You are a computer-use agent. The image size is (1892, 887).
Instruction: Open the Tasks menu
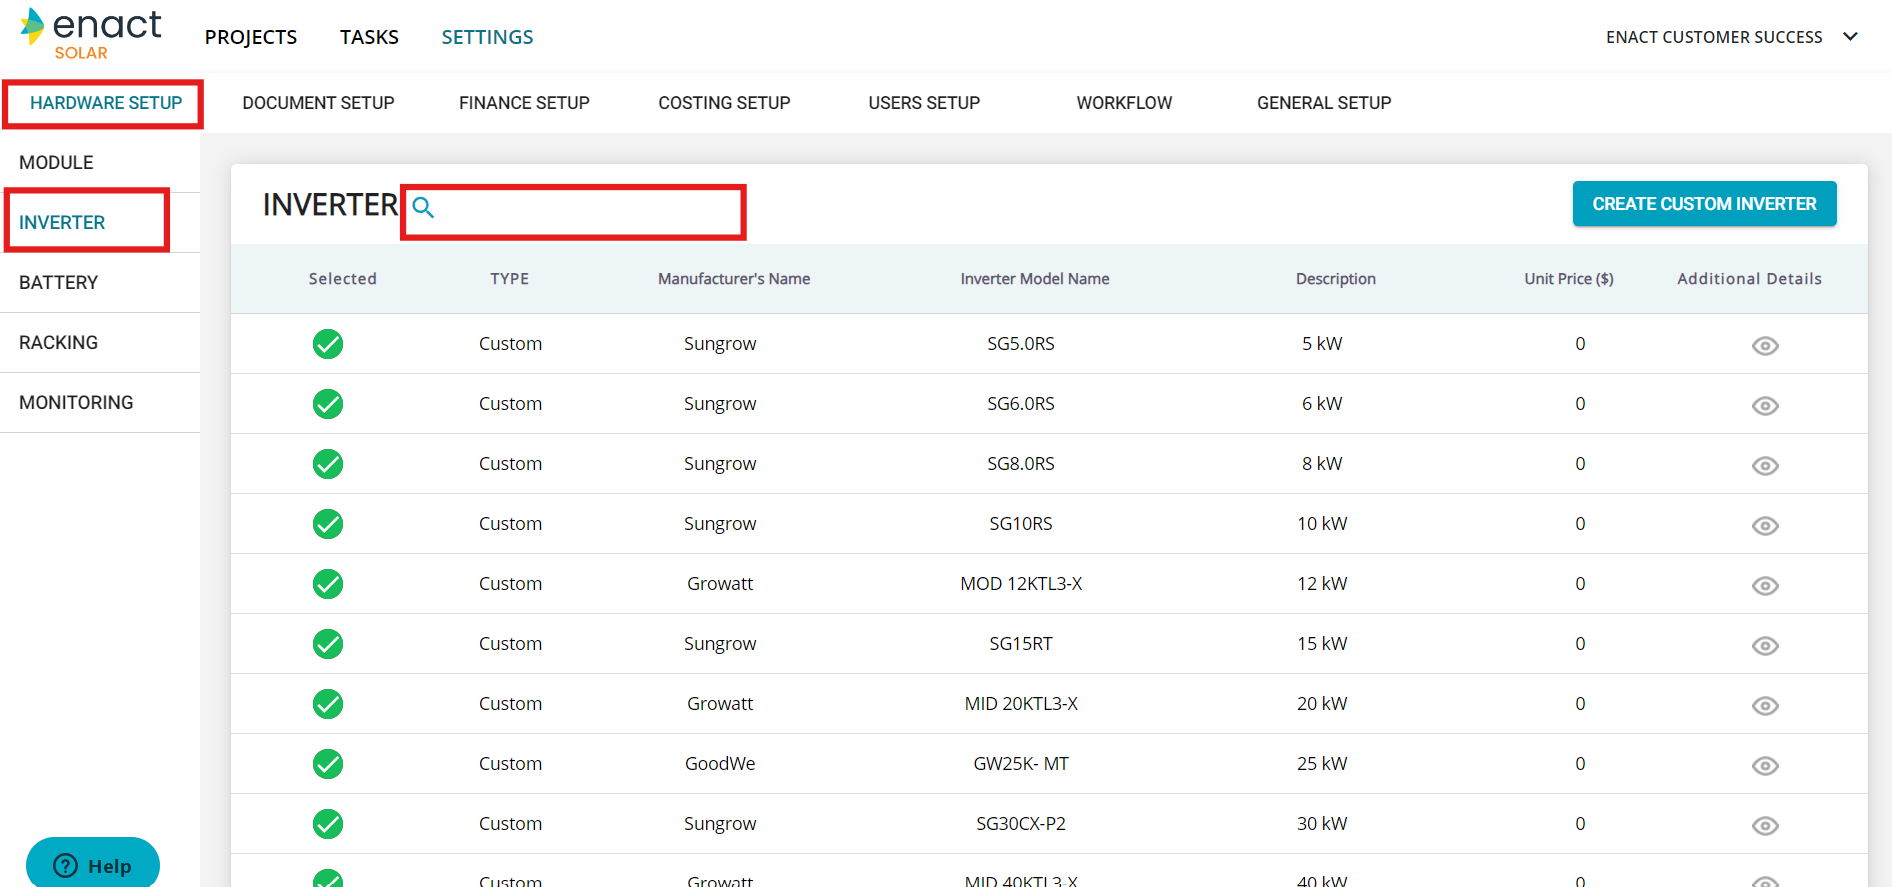(x=369, y=37)
